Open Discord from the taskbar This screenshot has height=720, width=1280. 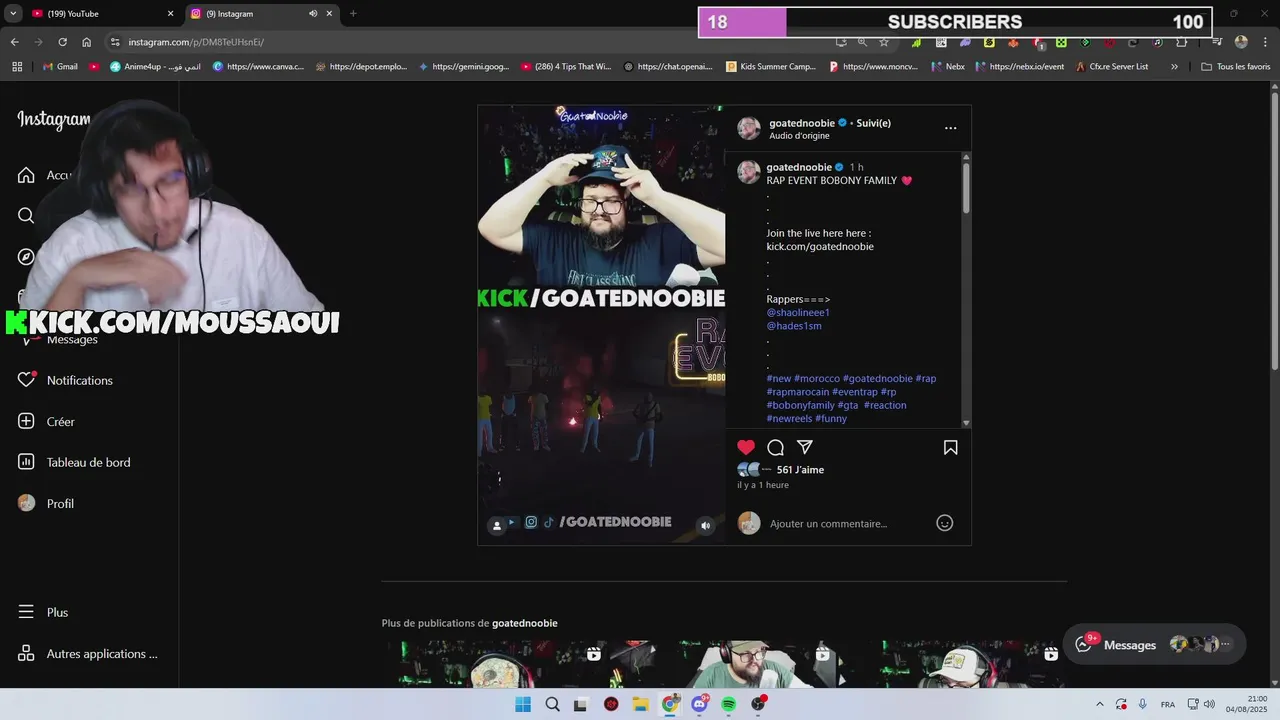[699, 704]
